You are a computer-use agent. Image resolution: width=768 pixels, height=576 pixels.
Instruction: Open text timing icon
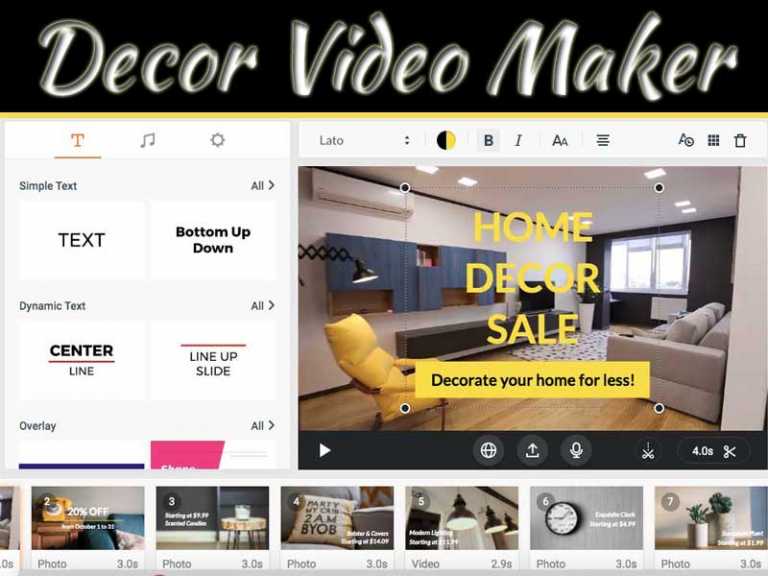pyautogui.click(x=686, y=141)
